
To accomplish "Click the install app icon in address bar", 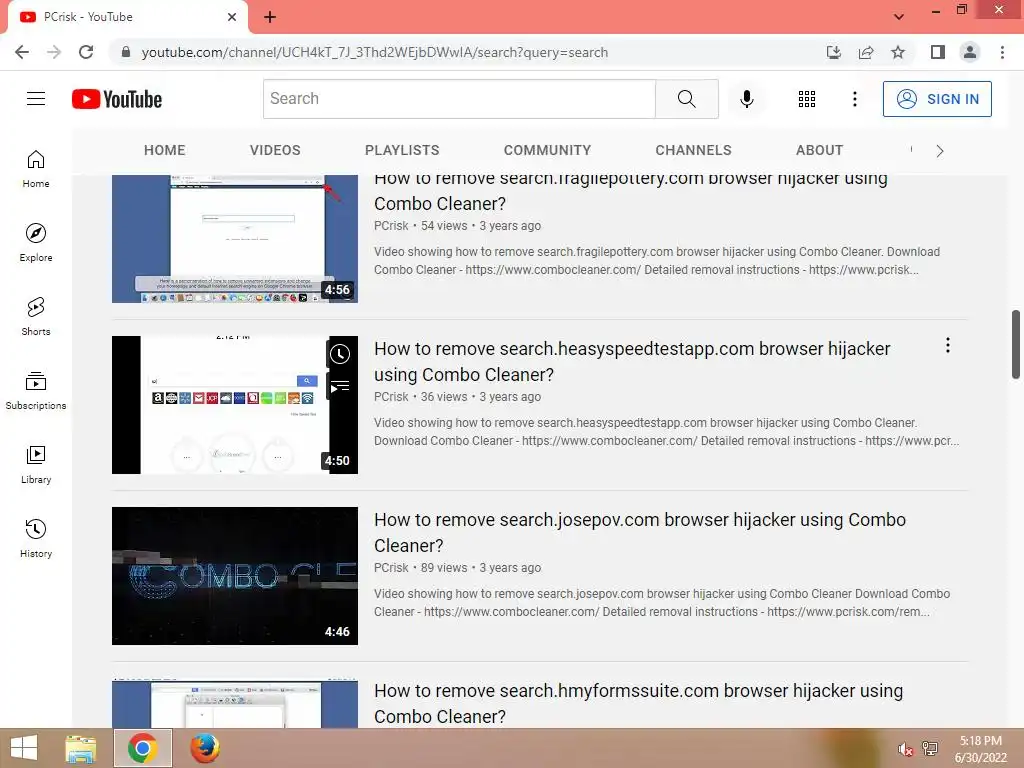I will click(x=834, y=52).
